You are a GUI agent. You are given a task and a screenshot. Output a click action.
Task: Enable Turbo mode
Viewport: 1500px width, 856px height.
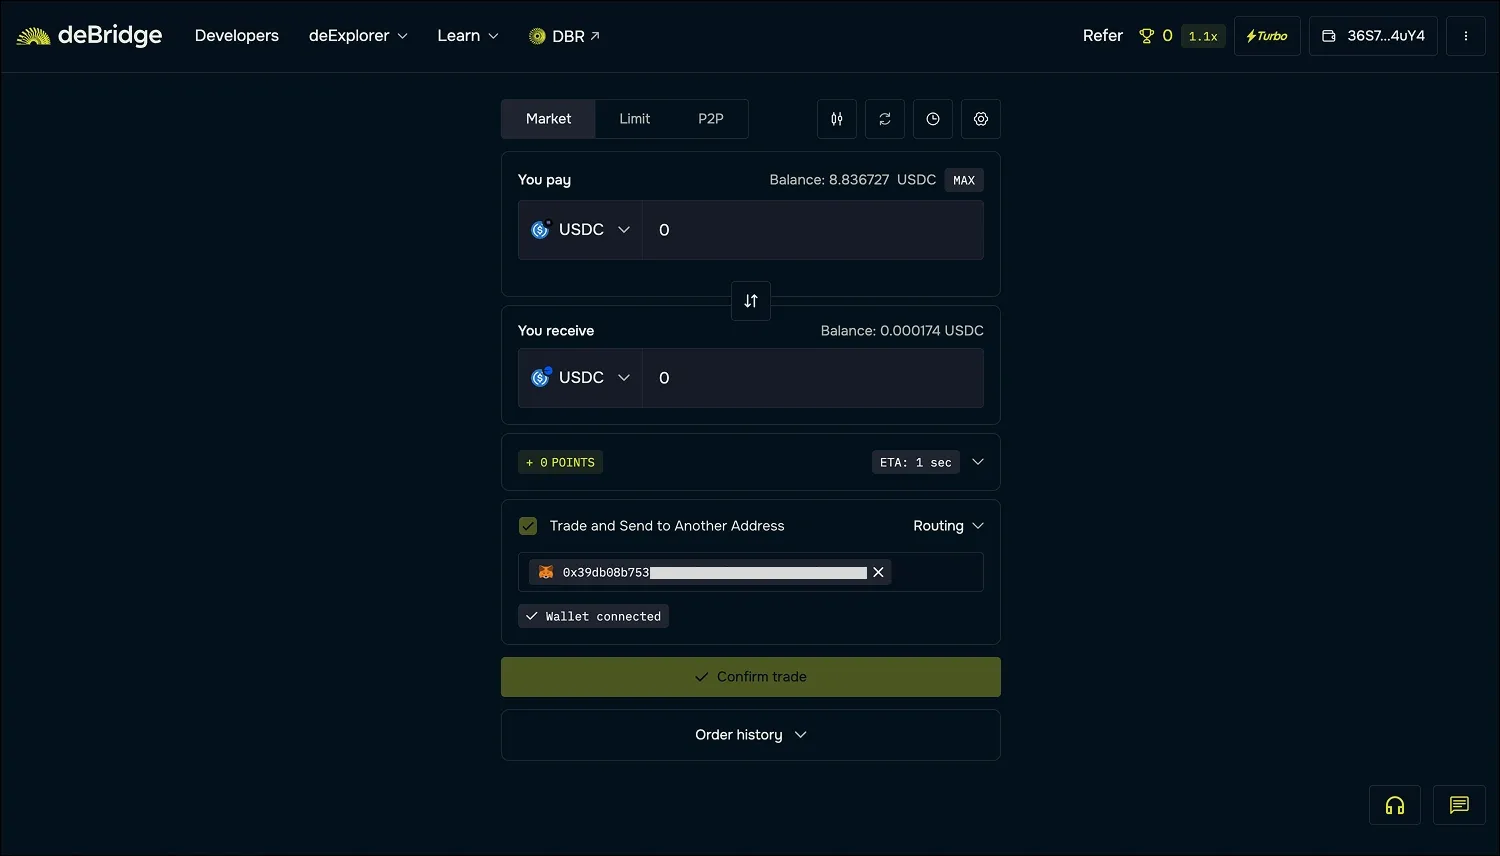[1267, 36]
